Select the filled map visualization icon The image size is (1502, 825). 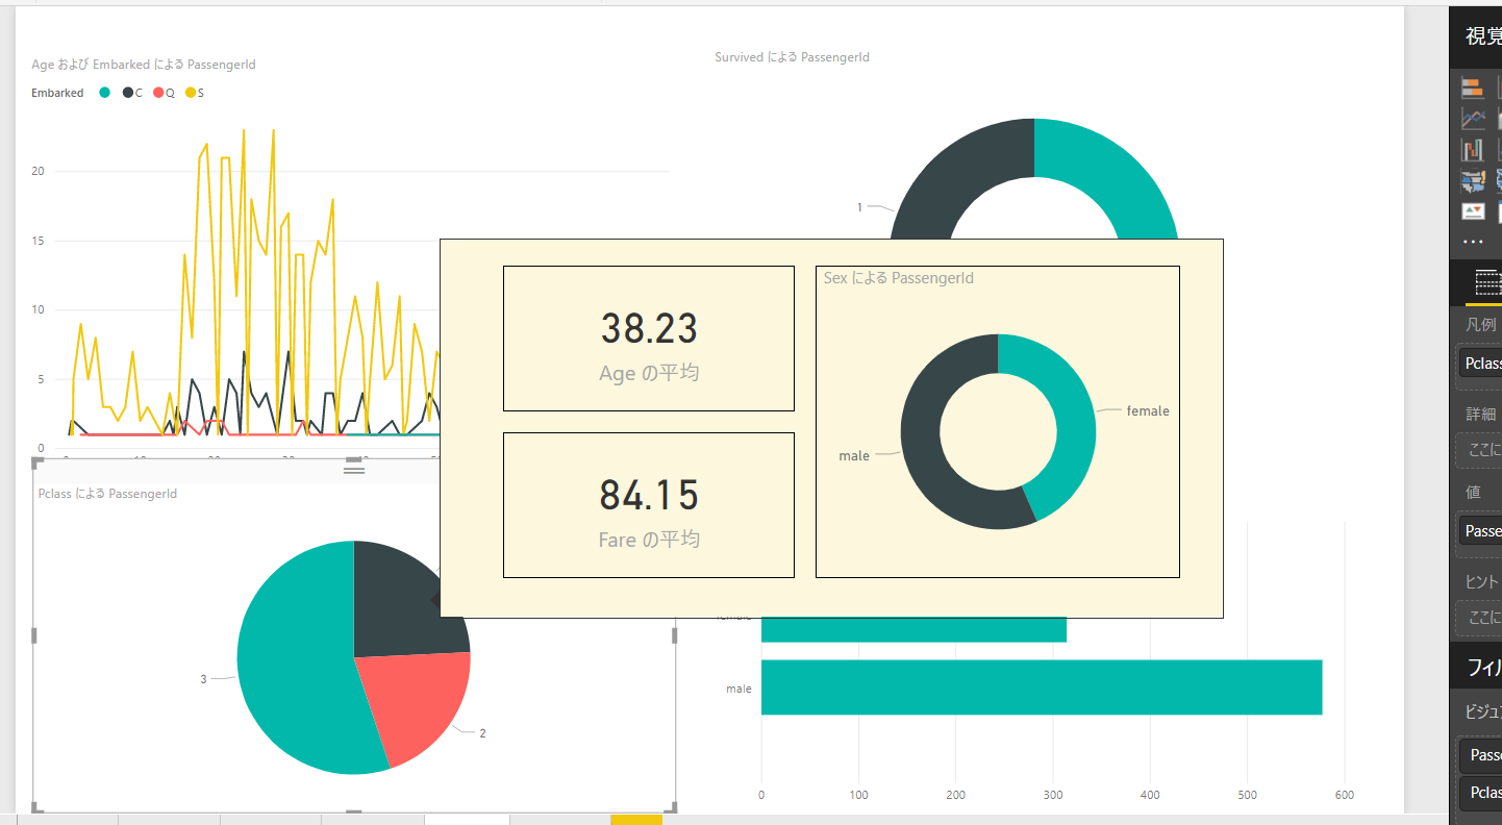coord(1472,182)
